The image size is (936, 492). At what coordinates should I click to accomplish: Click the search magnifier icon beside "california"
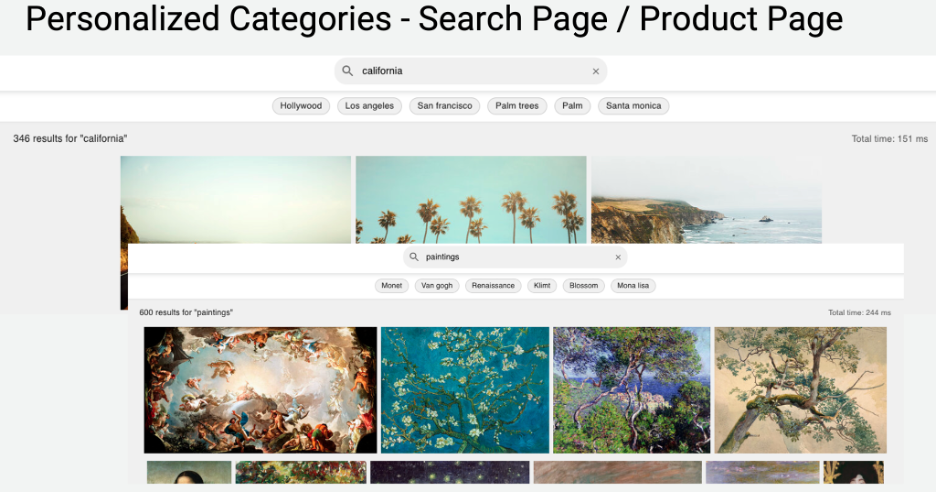(347, 71)
